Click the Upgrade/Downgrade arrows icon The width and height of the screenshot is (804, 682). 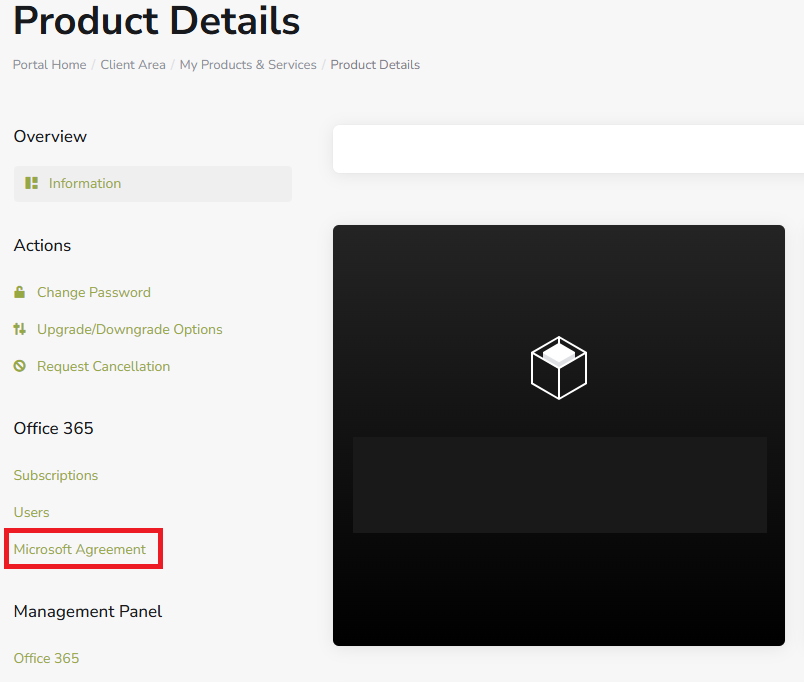click(x=19, y=329)
